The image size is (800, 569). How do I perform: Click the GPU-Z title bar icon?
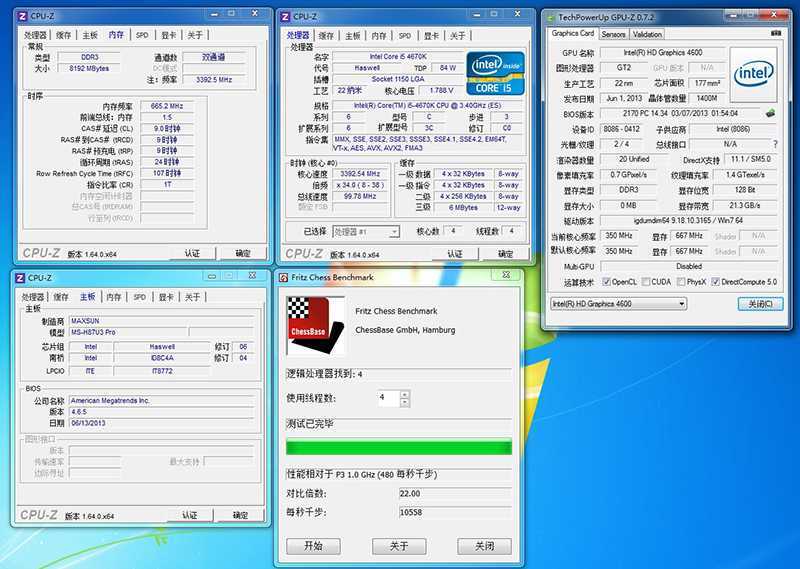click(551, 17)
